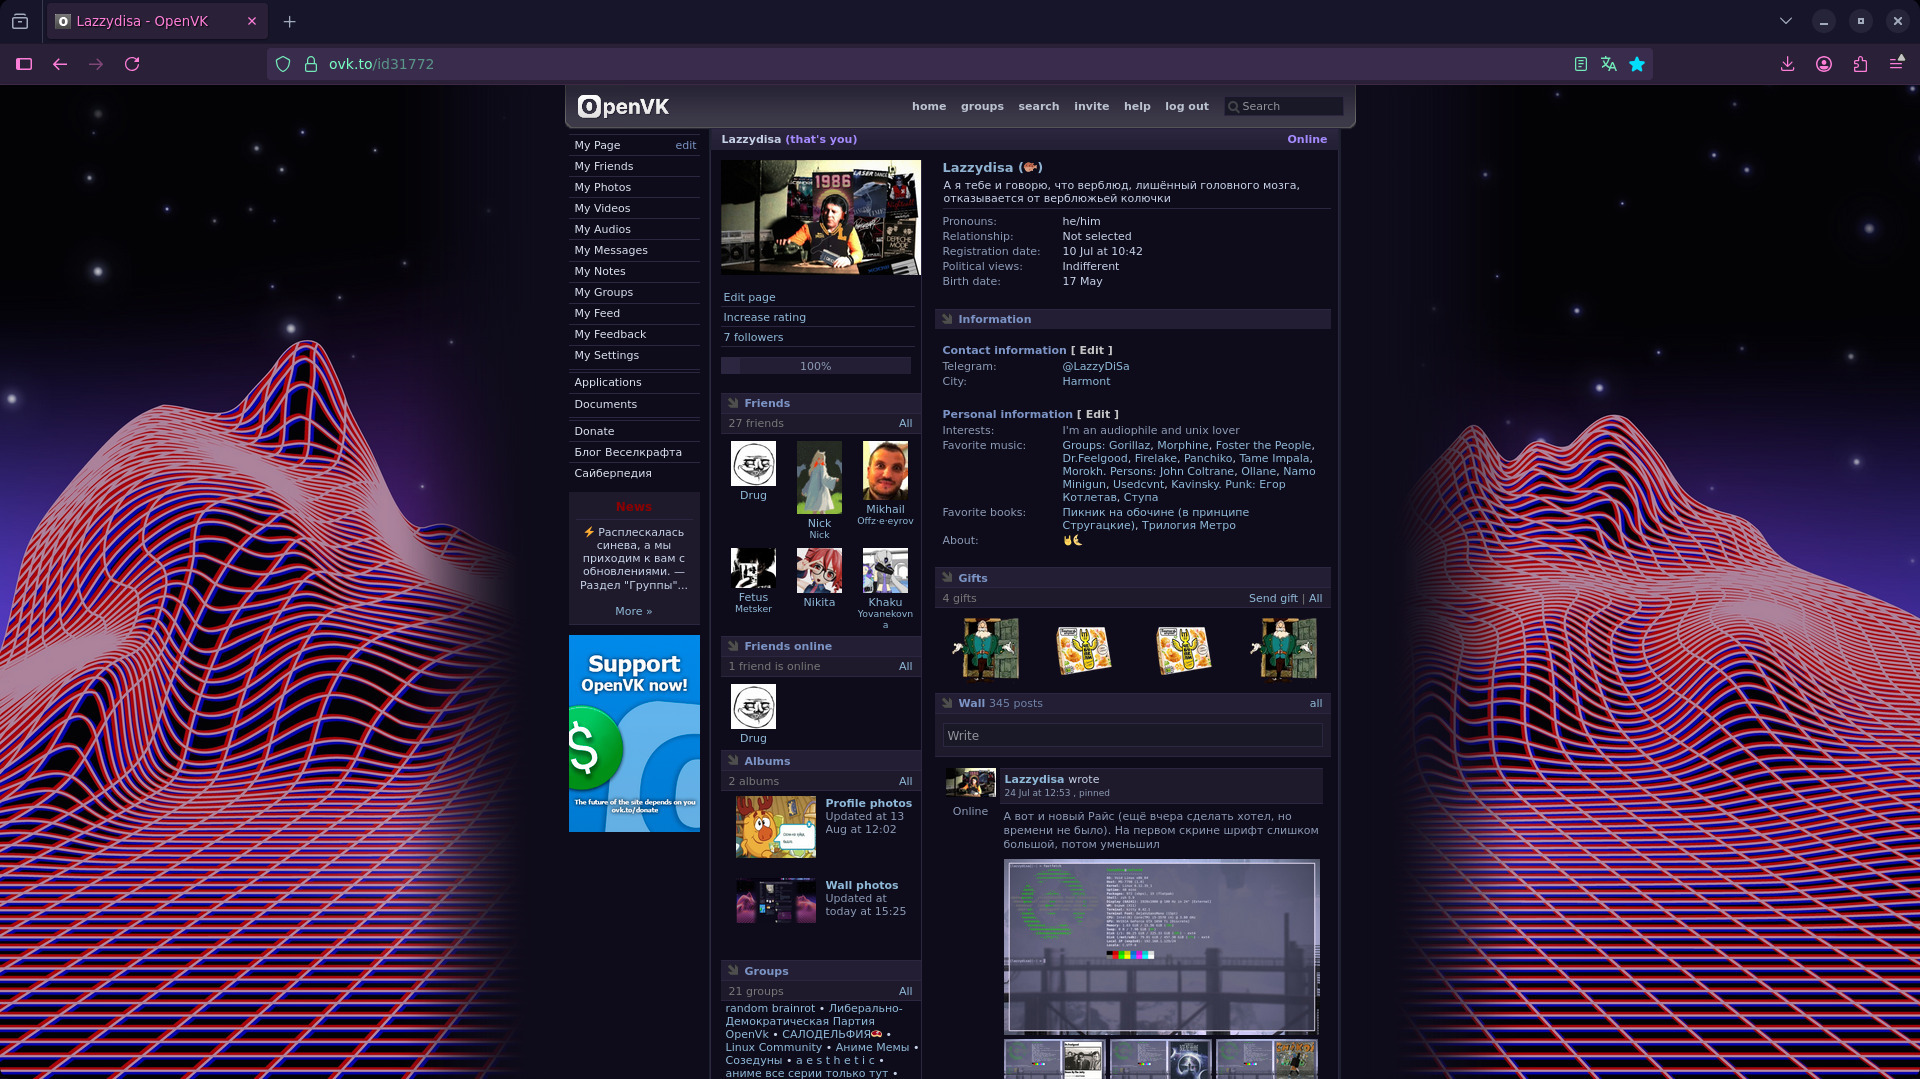Viewport: 1920px width, 1079px height.
Task: Click the bookmark star icon
Action: pyautogui.click(x=1637, y=64)
